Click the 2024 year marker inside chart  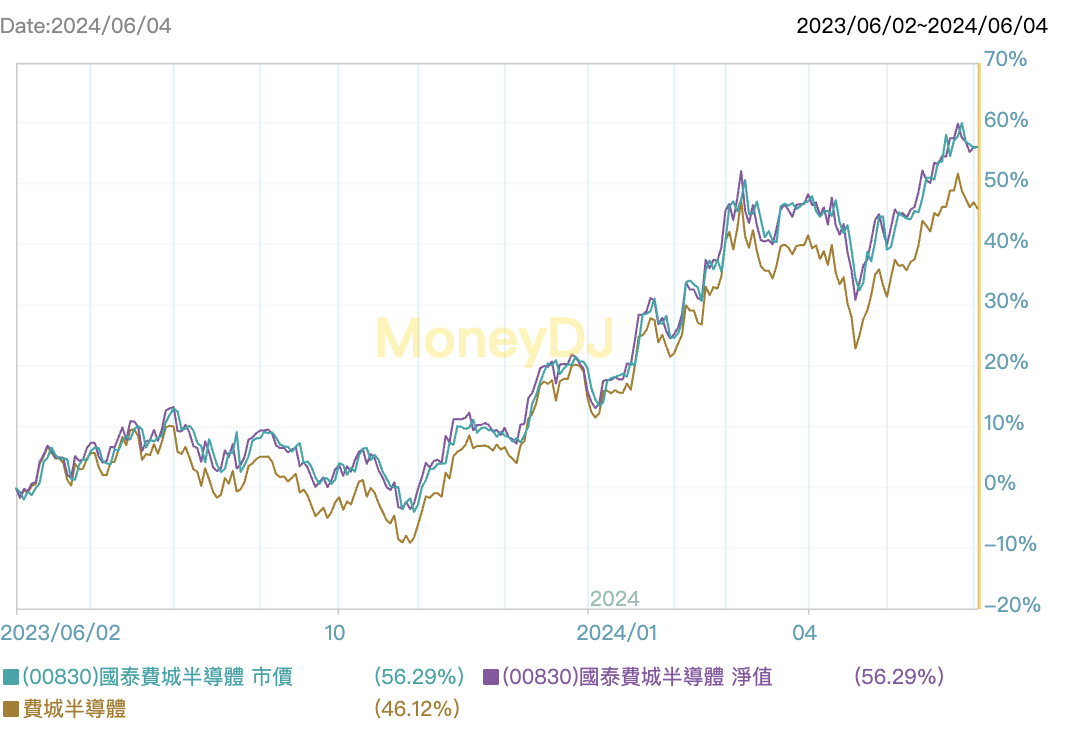pyautogui.click(x=614, y=599)
